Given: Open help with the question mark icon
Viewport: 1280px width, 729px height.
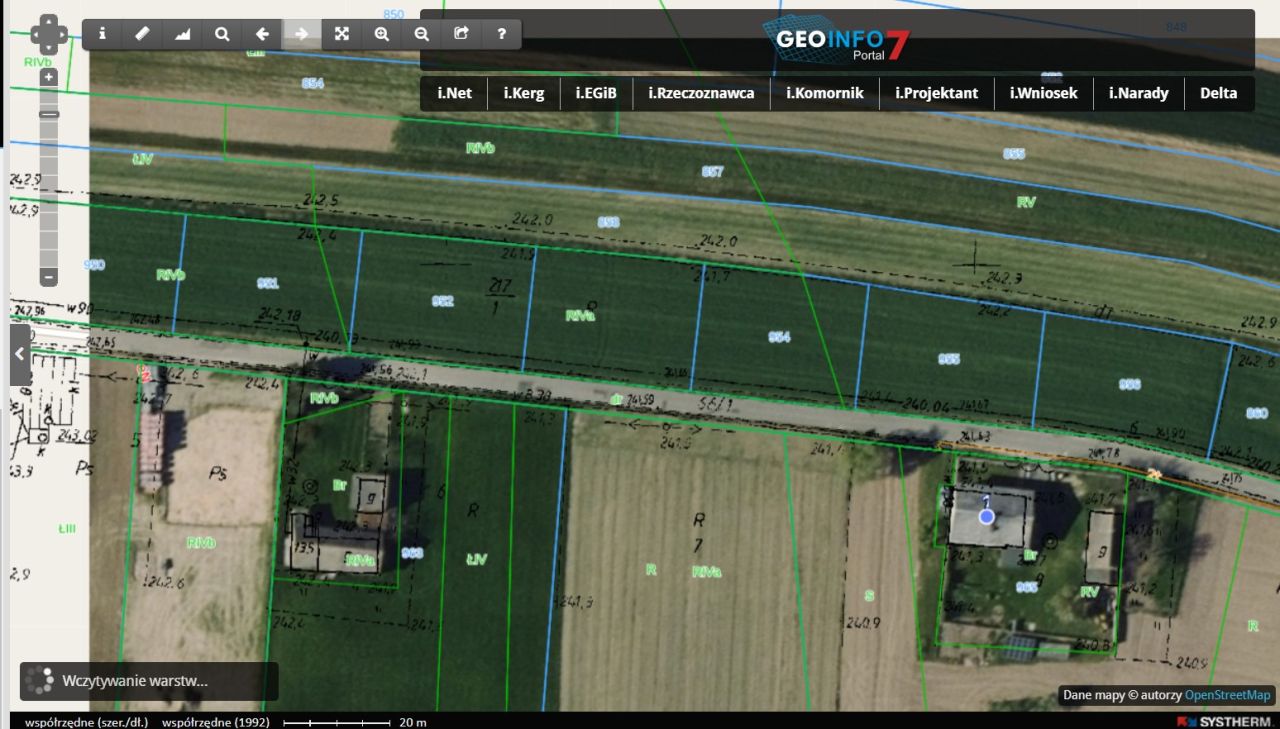Looking at the screenshot, I should [502, 34].
